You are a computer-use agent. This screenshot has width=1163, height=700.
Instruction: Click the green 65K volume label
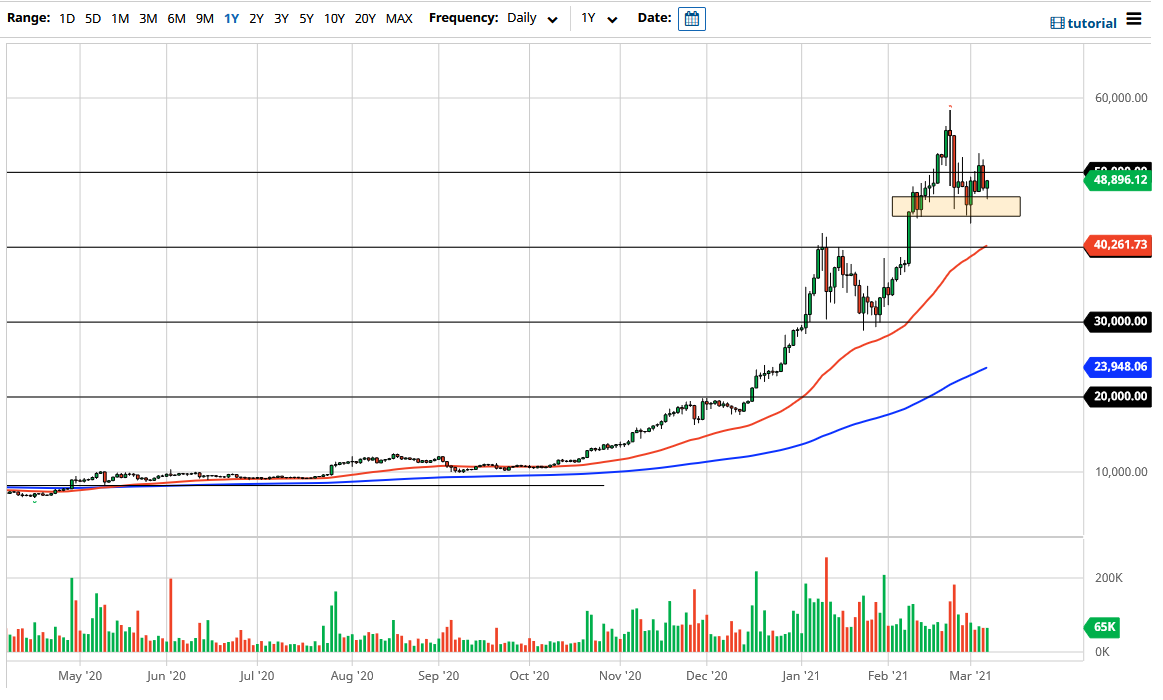(x=1104, y=628)
